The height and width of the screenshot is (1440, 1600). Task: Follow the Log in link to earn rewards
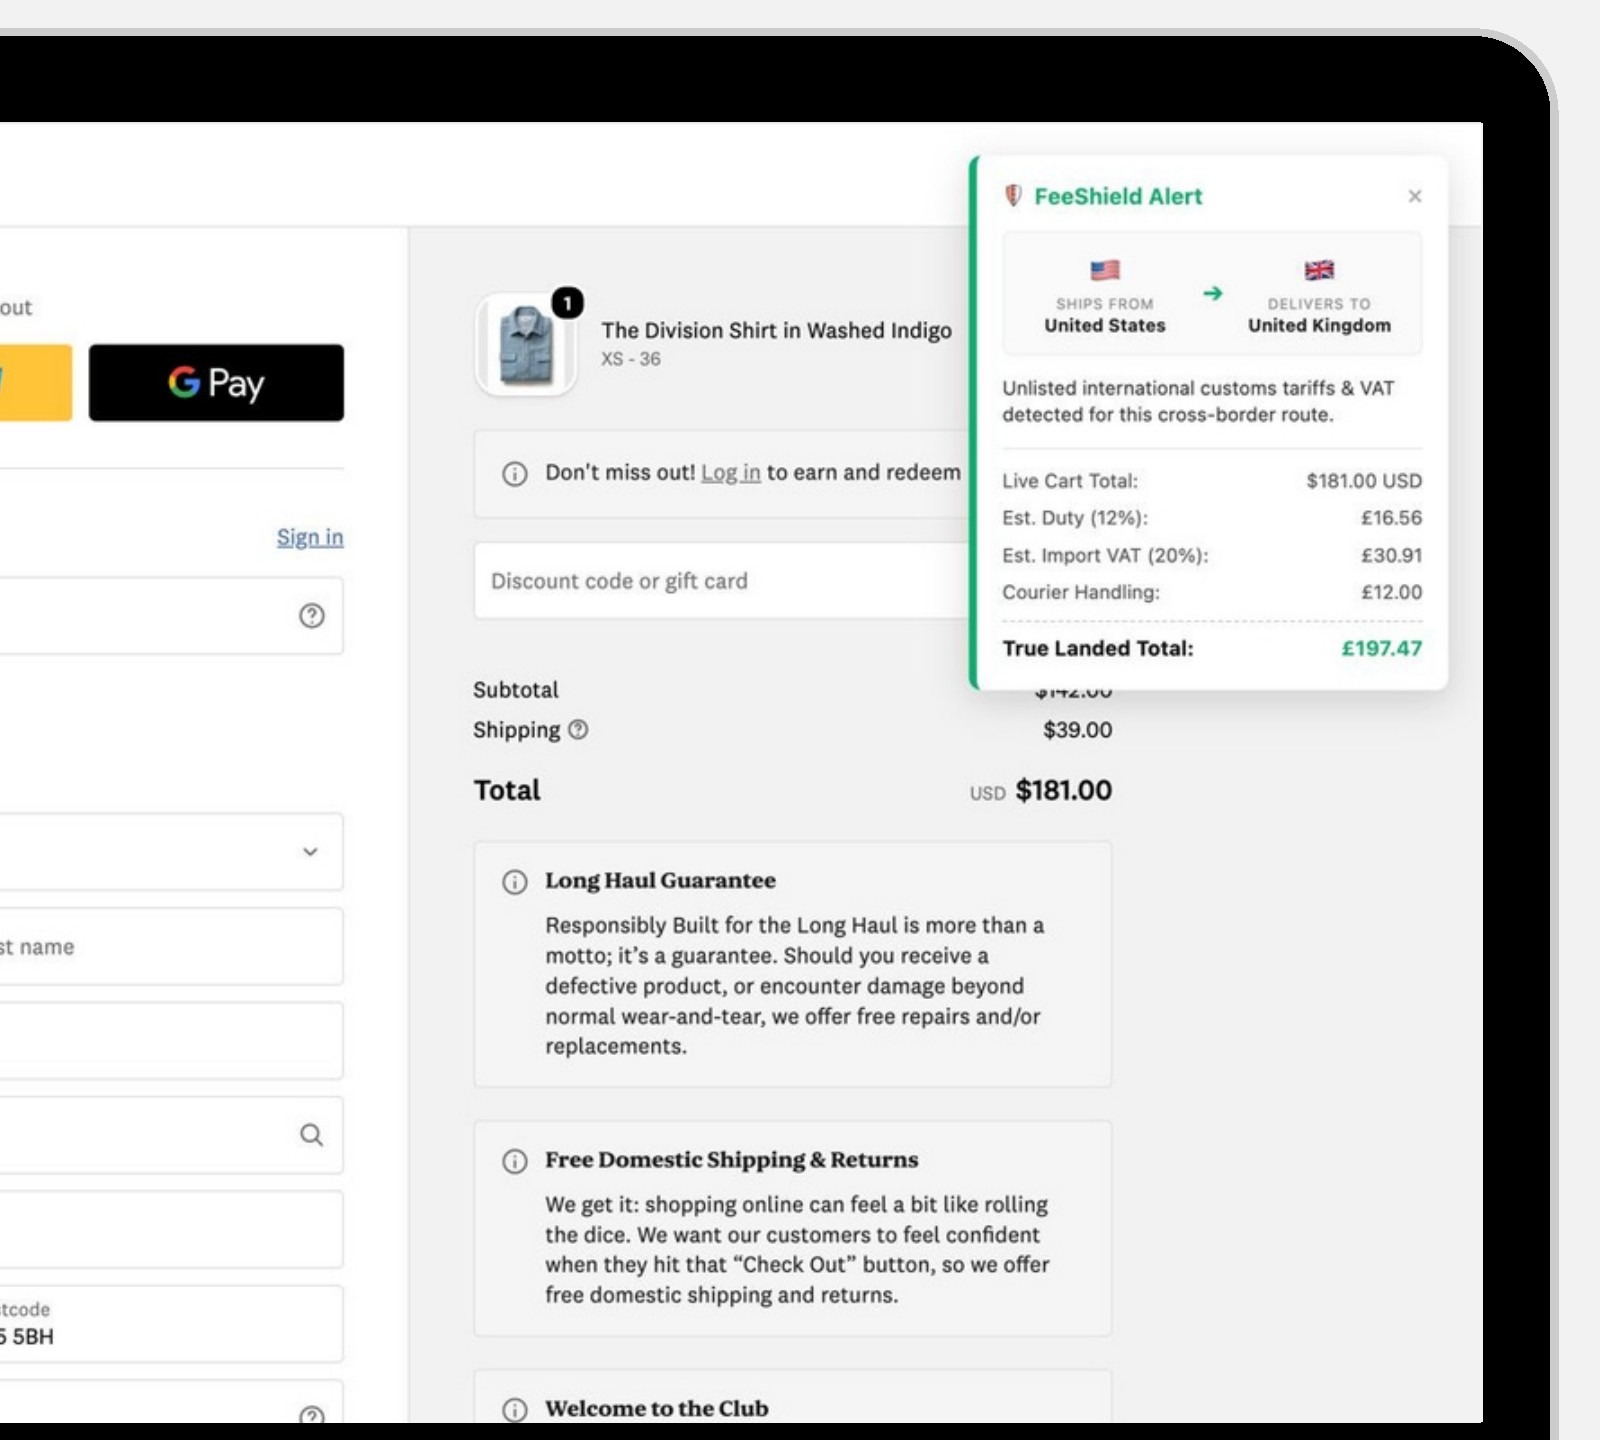(x=730, y=472)
